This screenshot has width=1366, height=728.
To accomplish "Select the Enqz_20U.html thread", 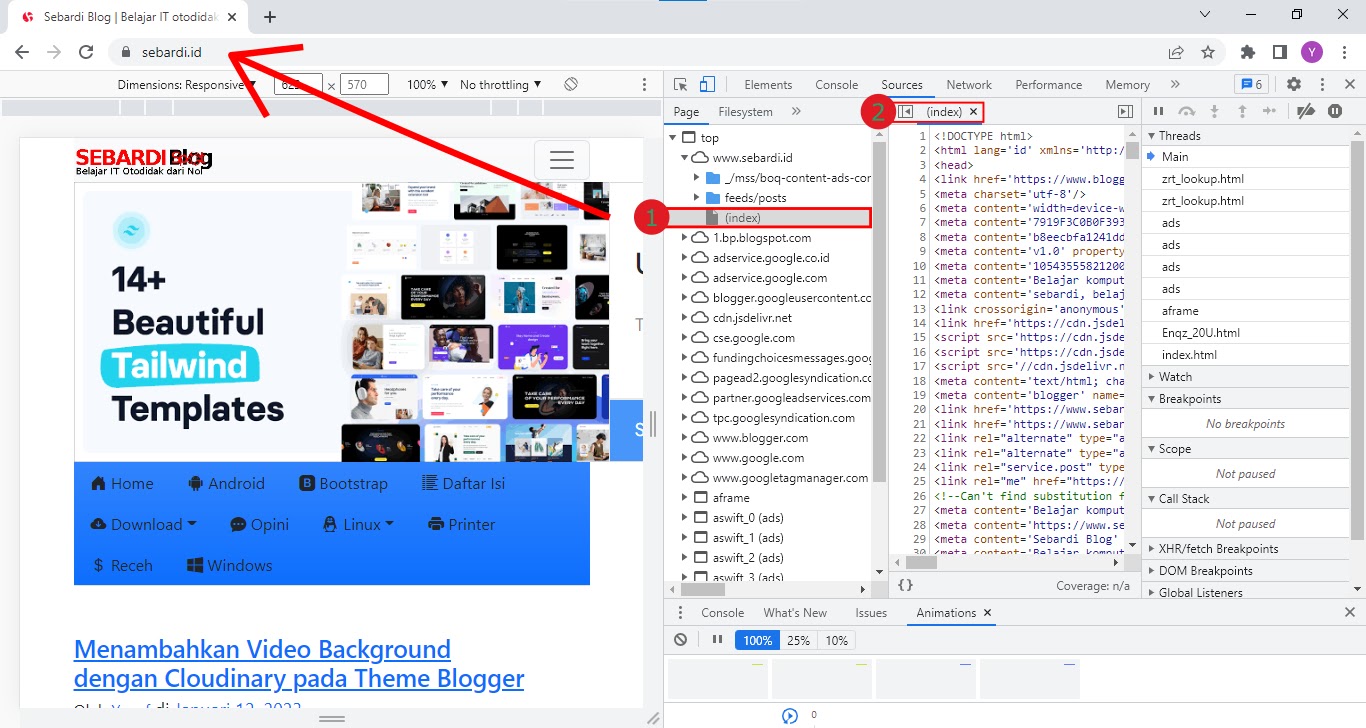I will [1246, 333].
